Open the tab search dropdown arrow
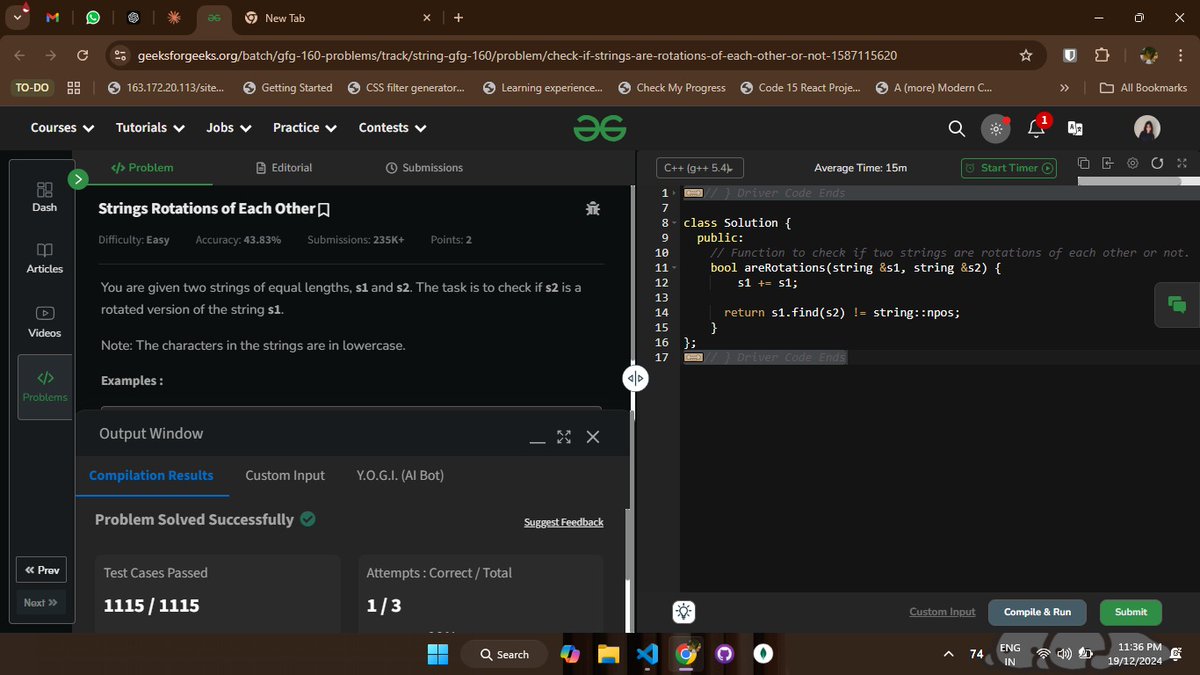The height and width of the screenshot is (675, 1200). (x=17, y=17)
